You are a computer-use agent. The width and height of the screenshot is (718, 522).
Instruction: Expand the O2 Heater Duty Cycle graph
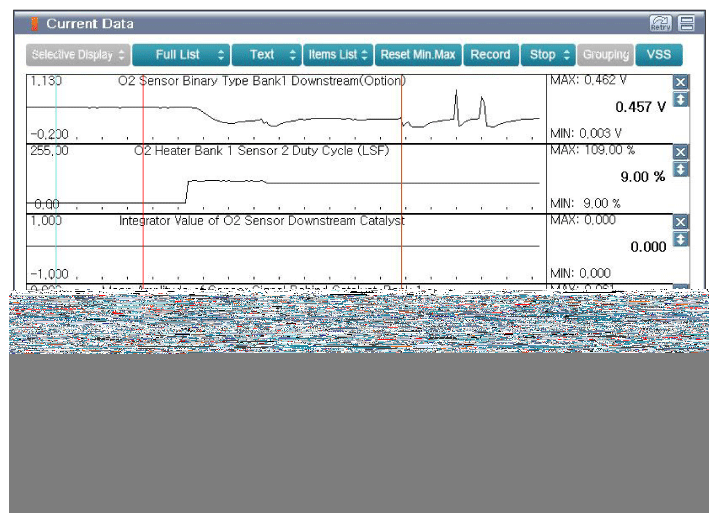click(x=681, y=169)
